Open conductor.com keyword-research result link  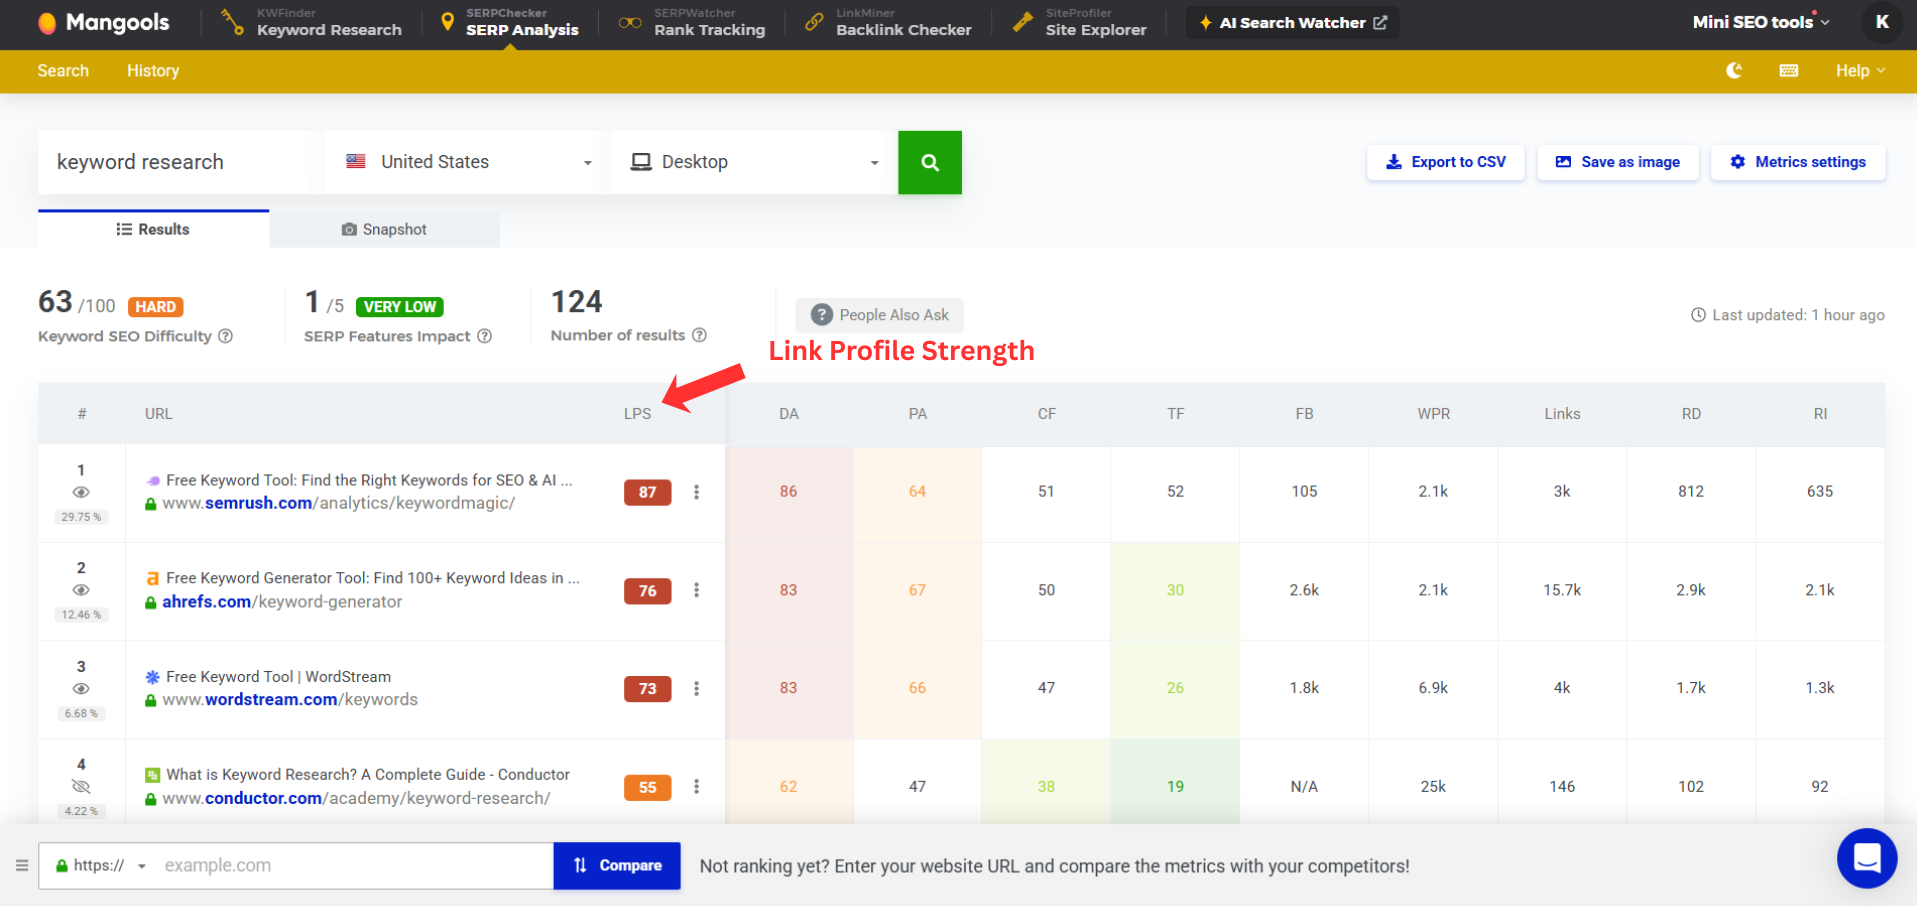pos(356,798)
